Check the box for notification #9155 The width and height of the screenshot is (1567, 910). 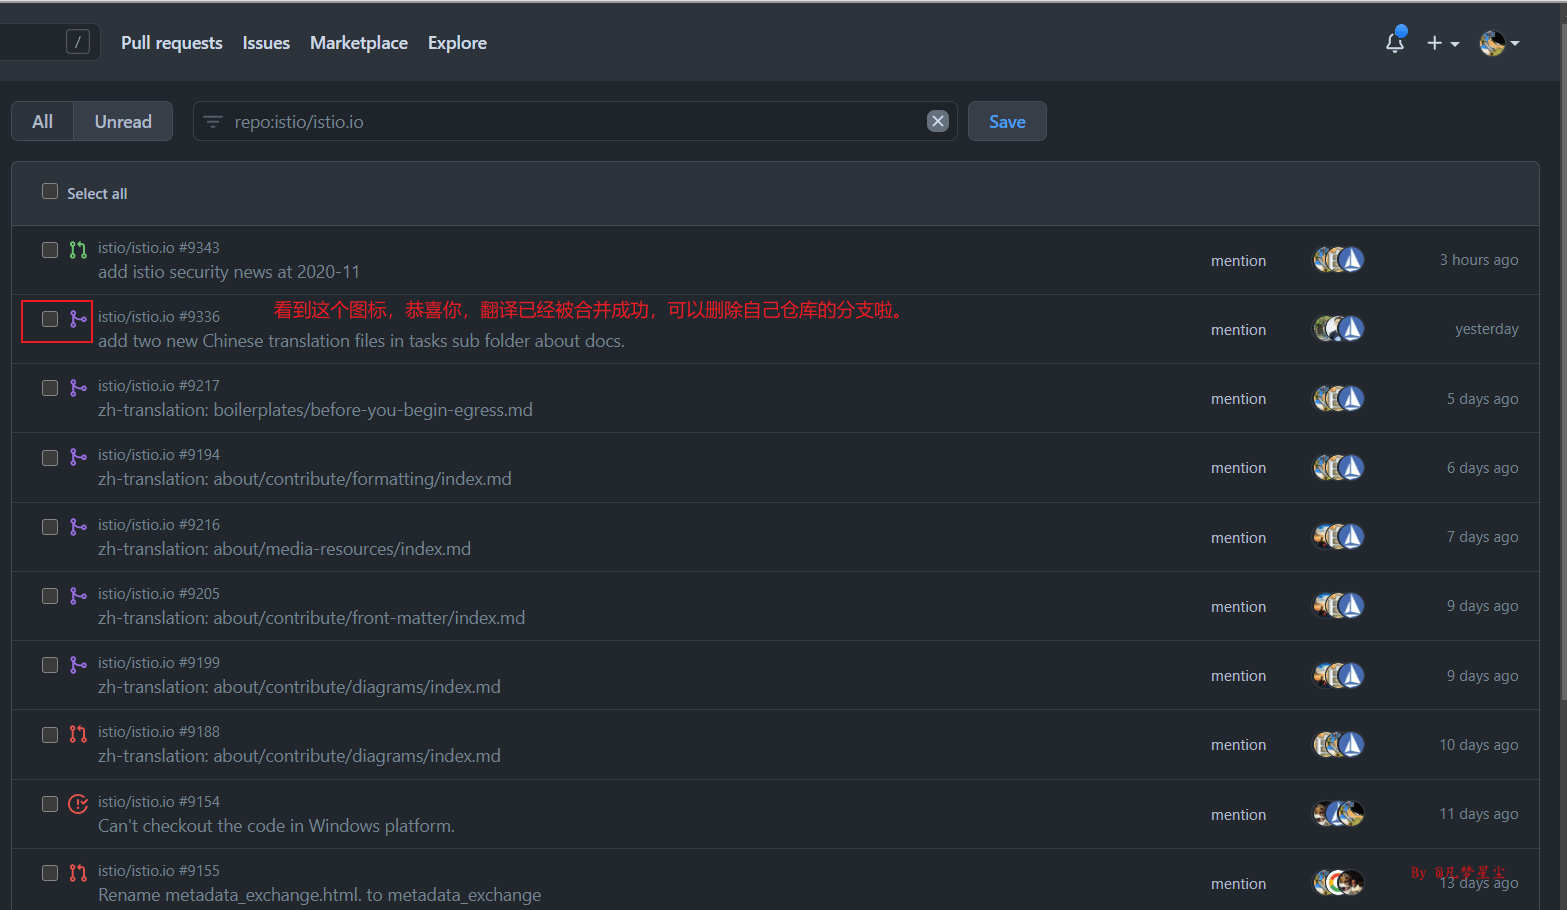click(x=50, y=873)
